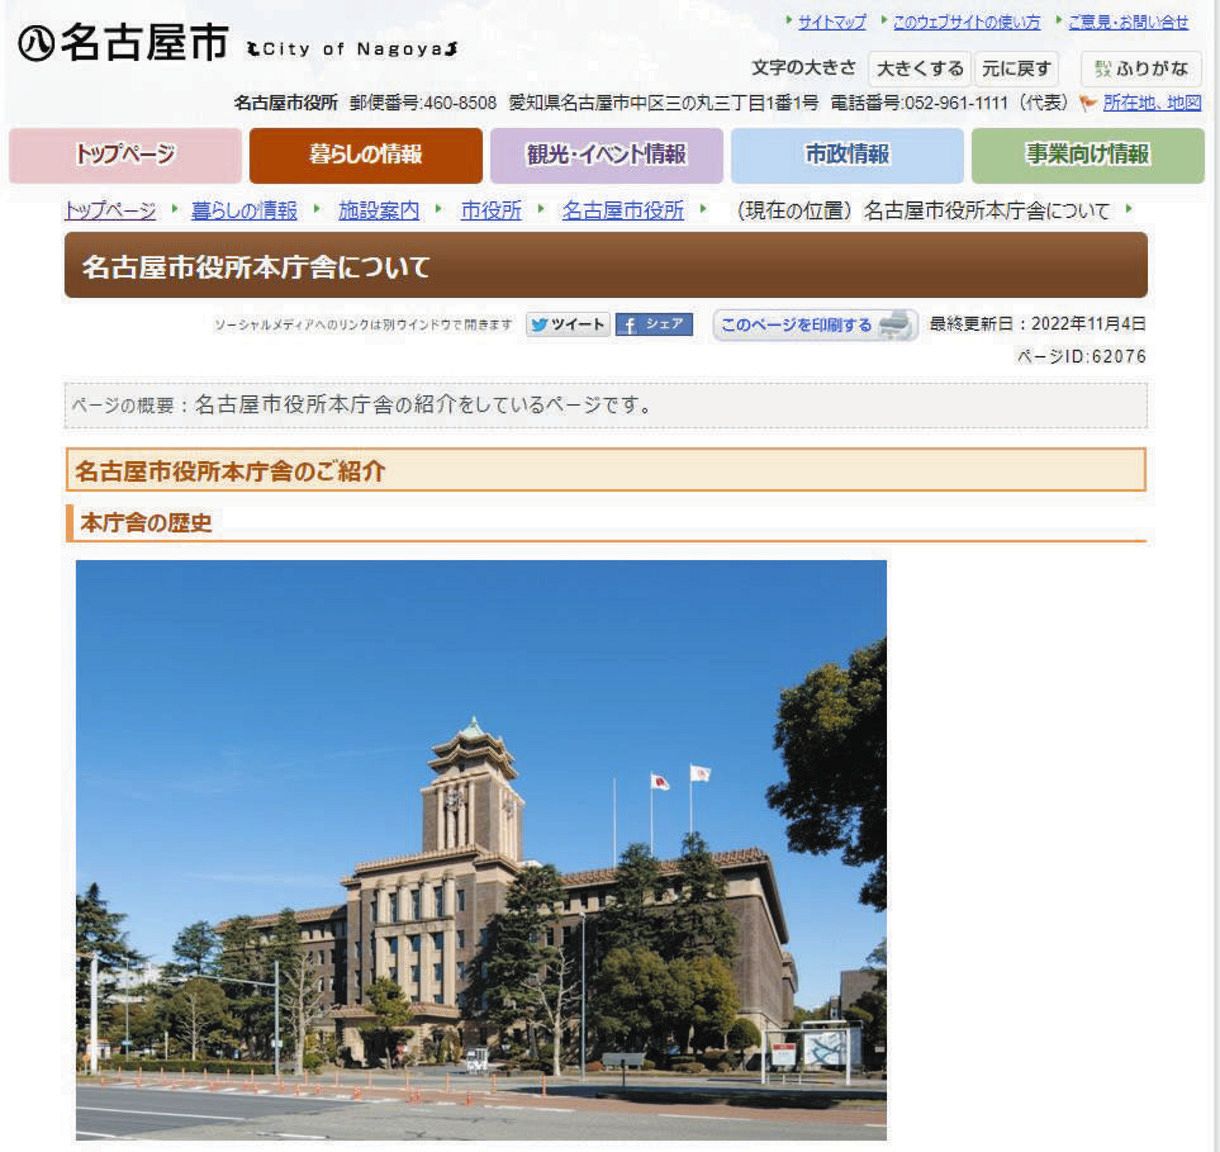Select the 観光・イベント情報 tab

(606, 155)
